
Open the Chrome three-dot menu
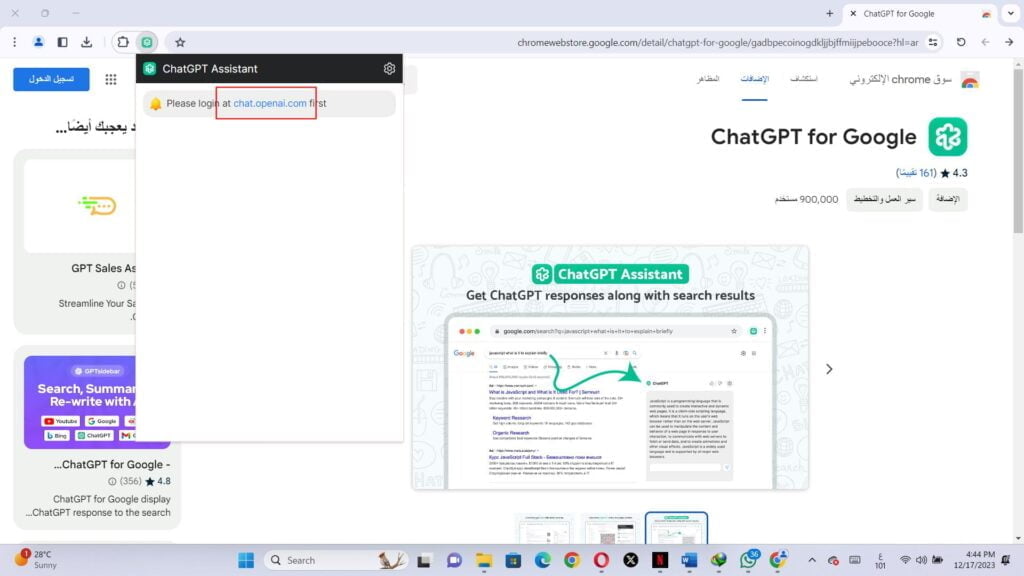(x=14, y=42)
